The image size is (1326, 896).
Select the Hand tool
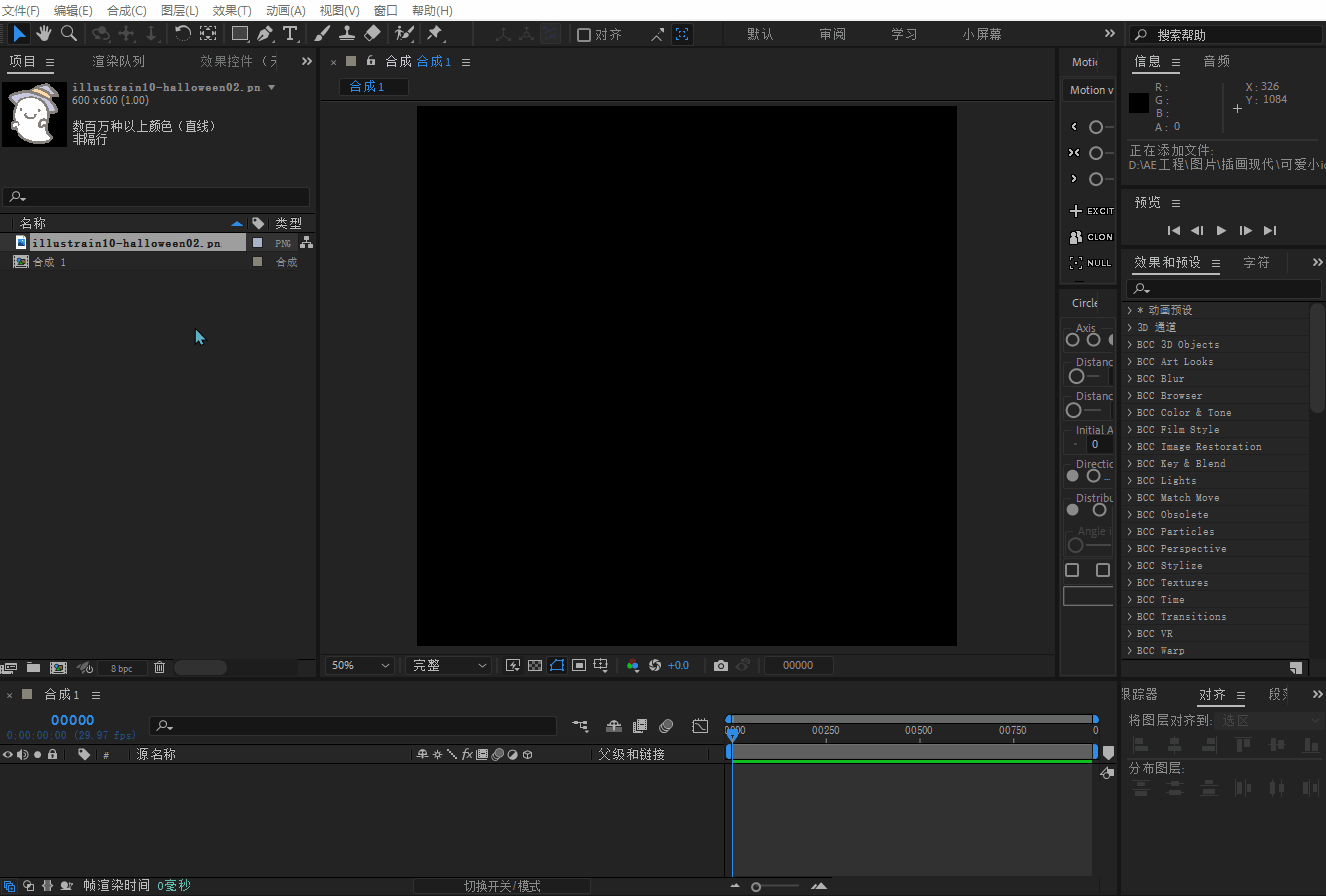tap(44, 34)
